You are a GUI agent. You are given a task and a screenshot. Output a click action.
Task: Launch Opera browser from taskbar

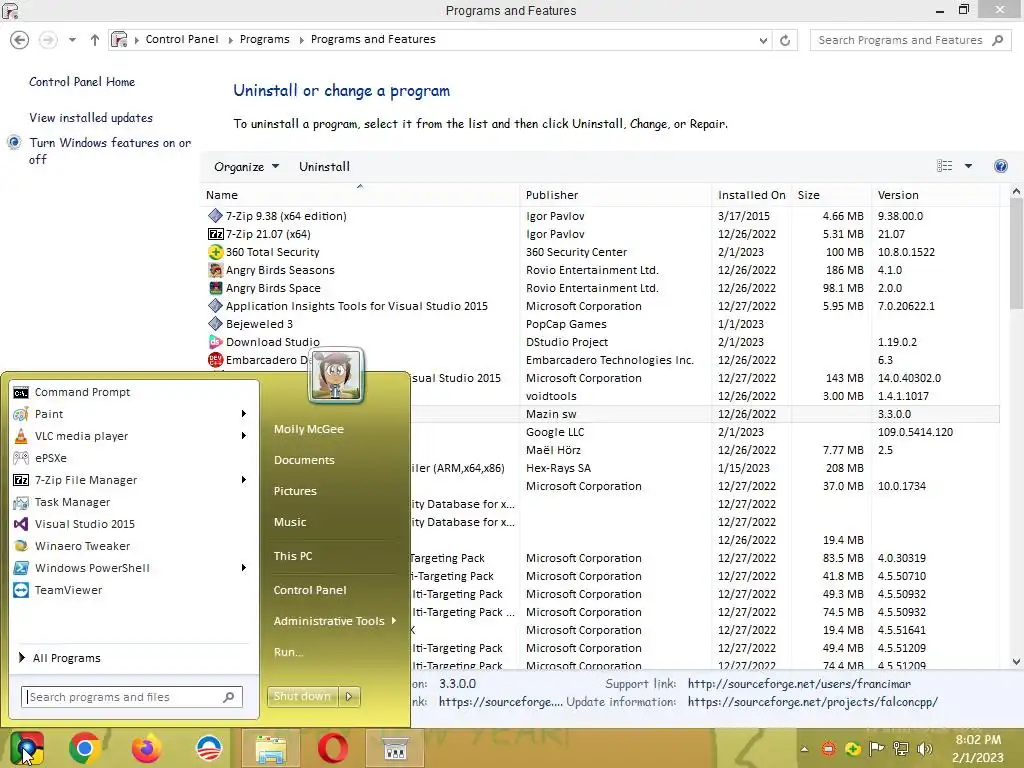332,748
